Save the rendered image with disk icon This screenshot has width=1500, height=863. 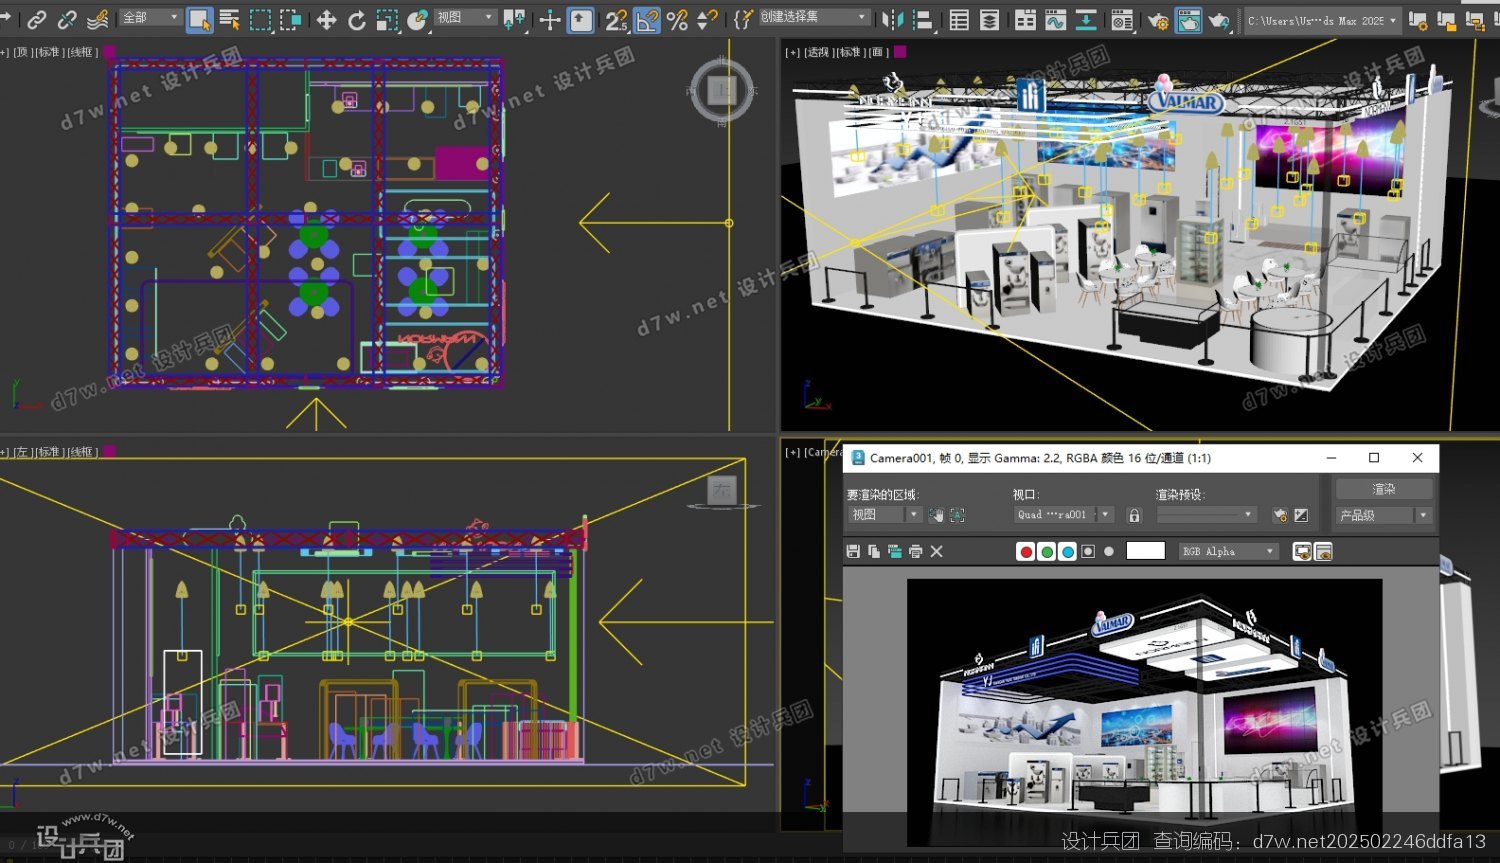[x=853, y=551]
